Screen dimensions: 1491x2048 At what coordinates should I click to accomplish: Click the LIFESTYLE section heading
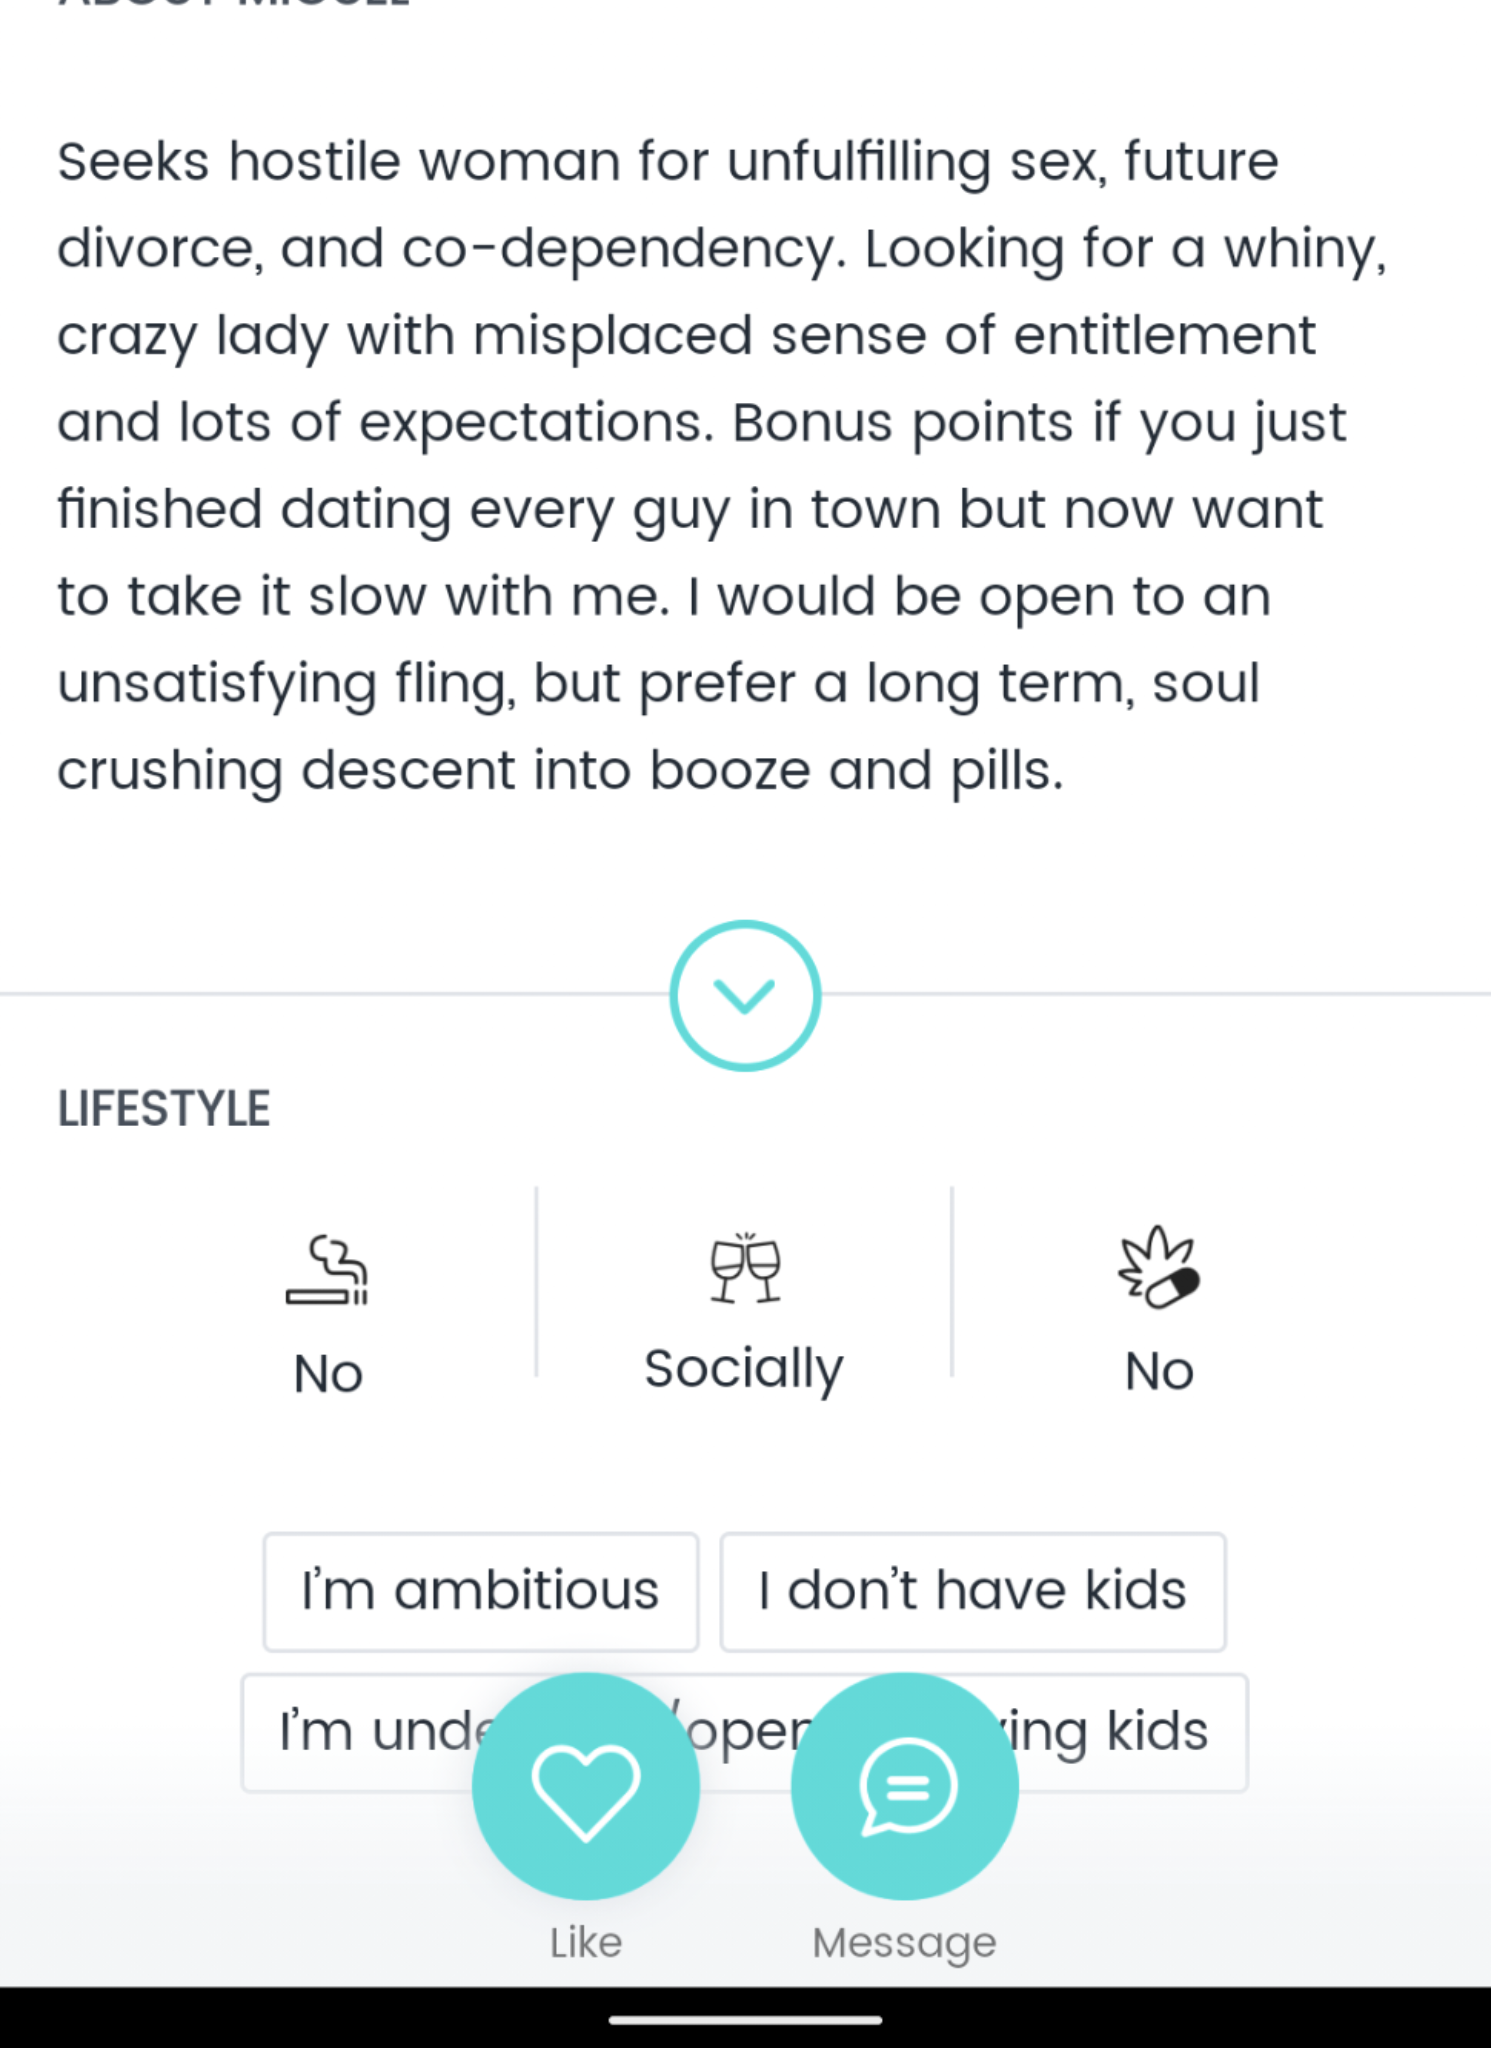pos(164,1109)
